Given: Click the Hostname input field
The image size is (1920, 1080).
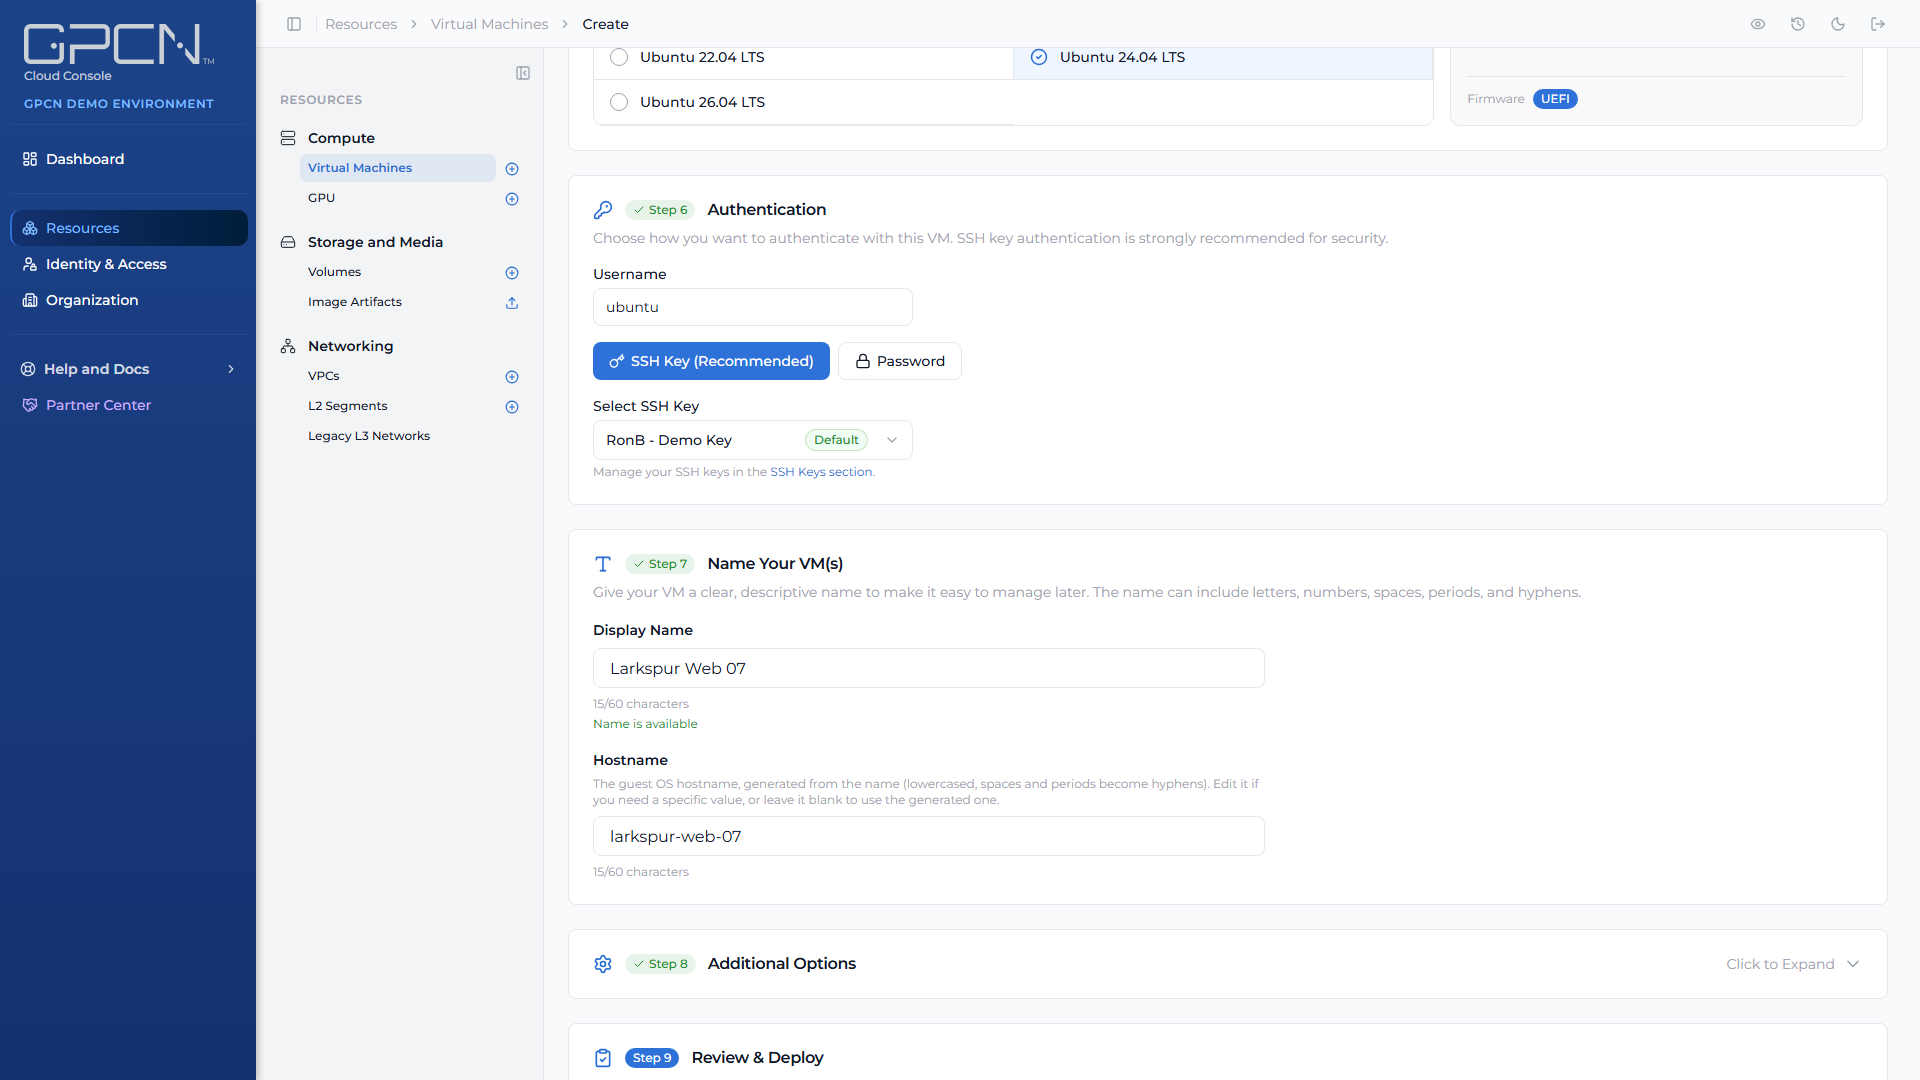Looking at the screenshot, I should click(x=929, y=836).
